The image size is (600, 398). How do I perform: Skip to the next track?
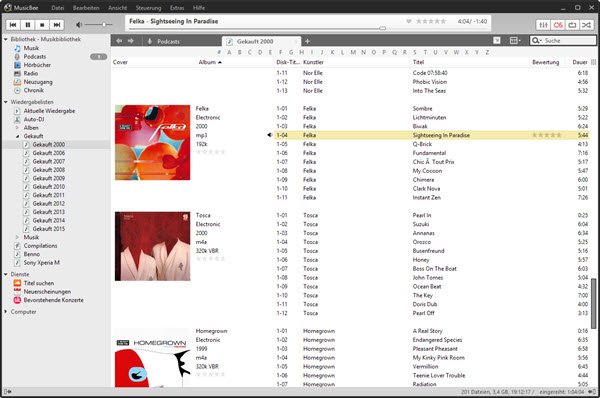[x=57, y=25]
